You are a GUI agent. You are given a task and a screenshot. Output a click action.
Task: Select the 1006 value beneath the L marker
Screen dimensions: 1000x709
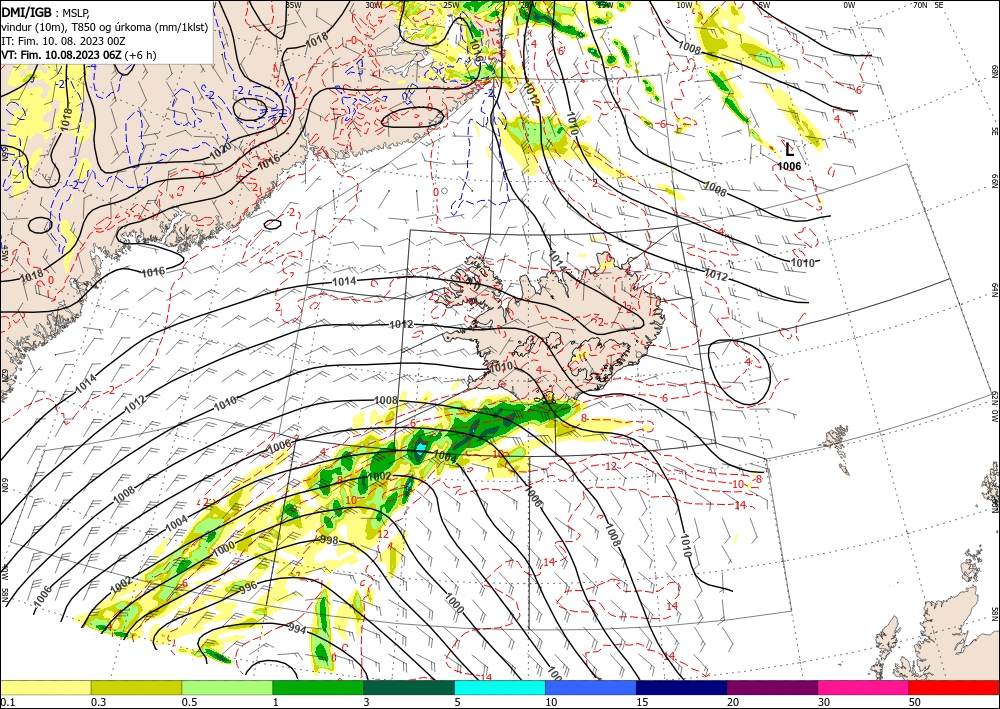pos(789,166)
